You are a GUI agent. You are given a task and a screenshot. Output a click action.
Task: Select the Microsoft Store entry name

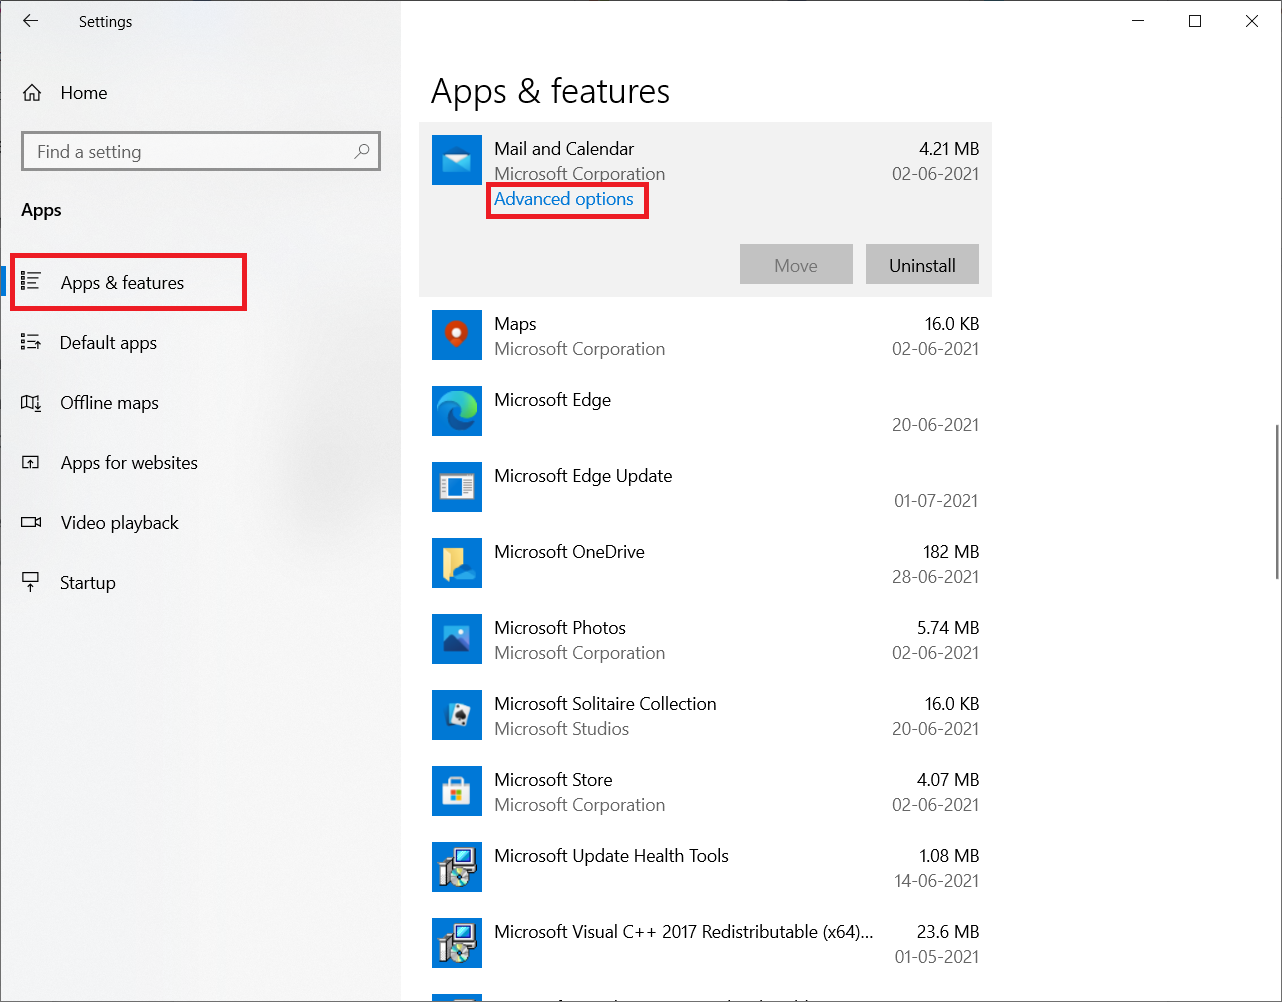pos(553,780)
